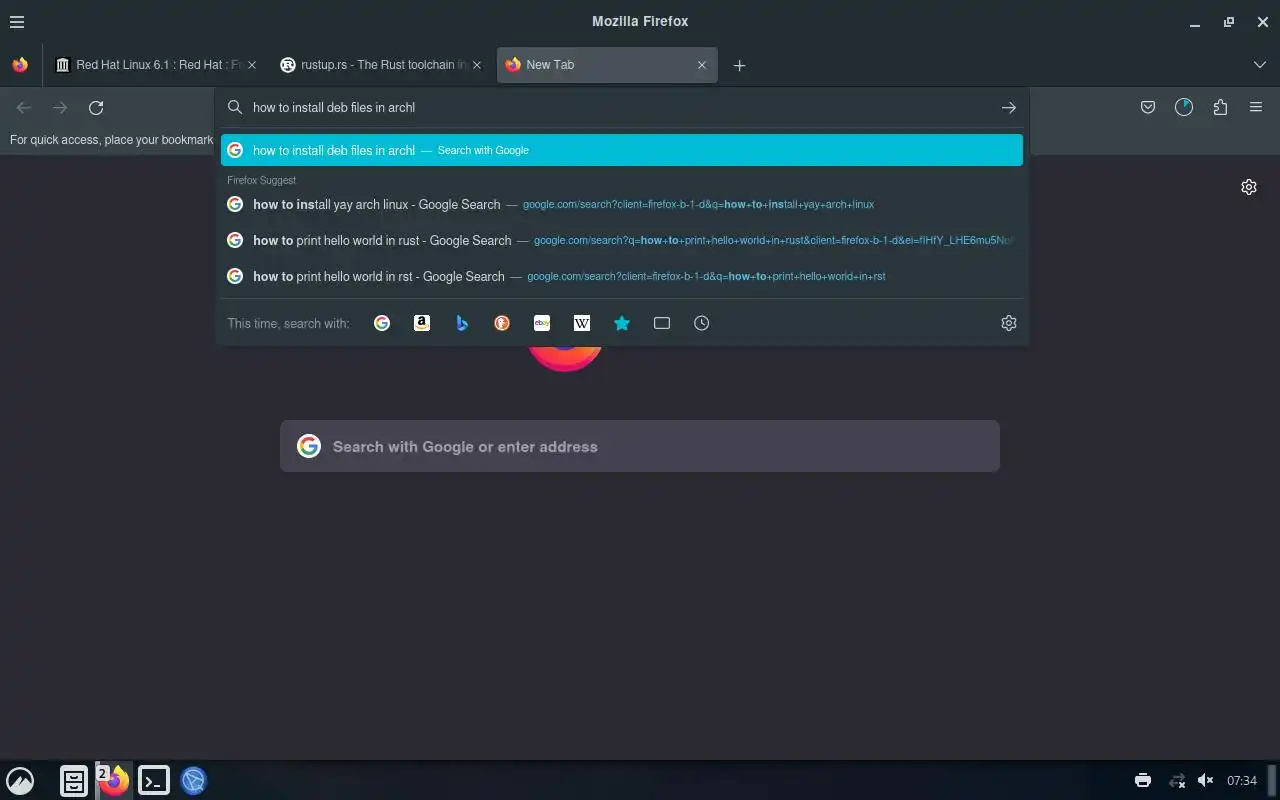This screenshot has width=1280, height=800.
Task: Click into the URL bar text field
Action: click(620, 107)
